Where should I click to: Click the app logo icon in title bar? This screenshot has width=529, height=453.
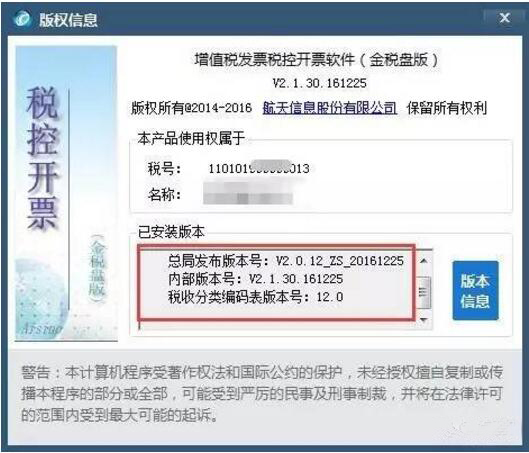click(x=23, y=18)
